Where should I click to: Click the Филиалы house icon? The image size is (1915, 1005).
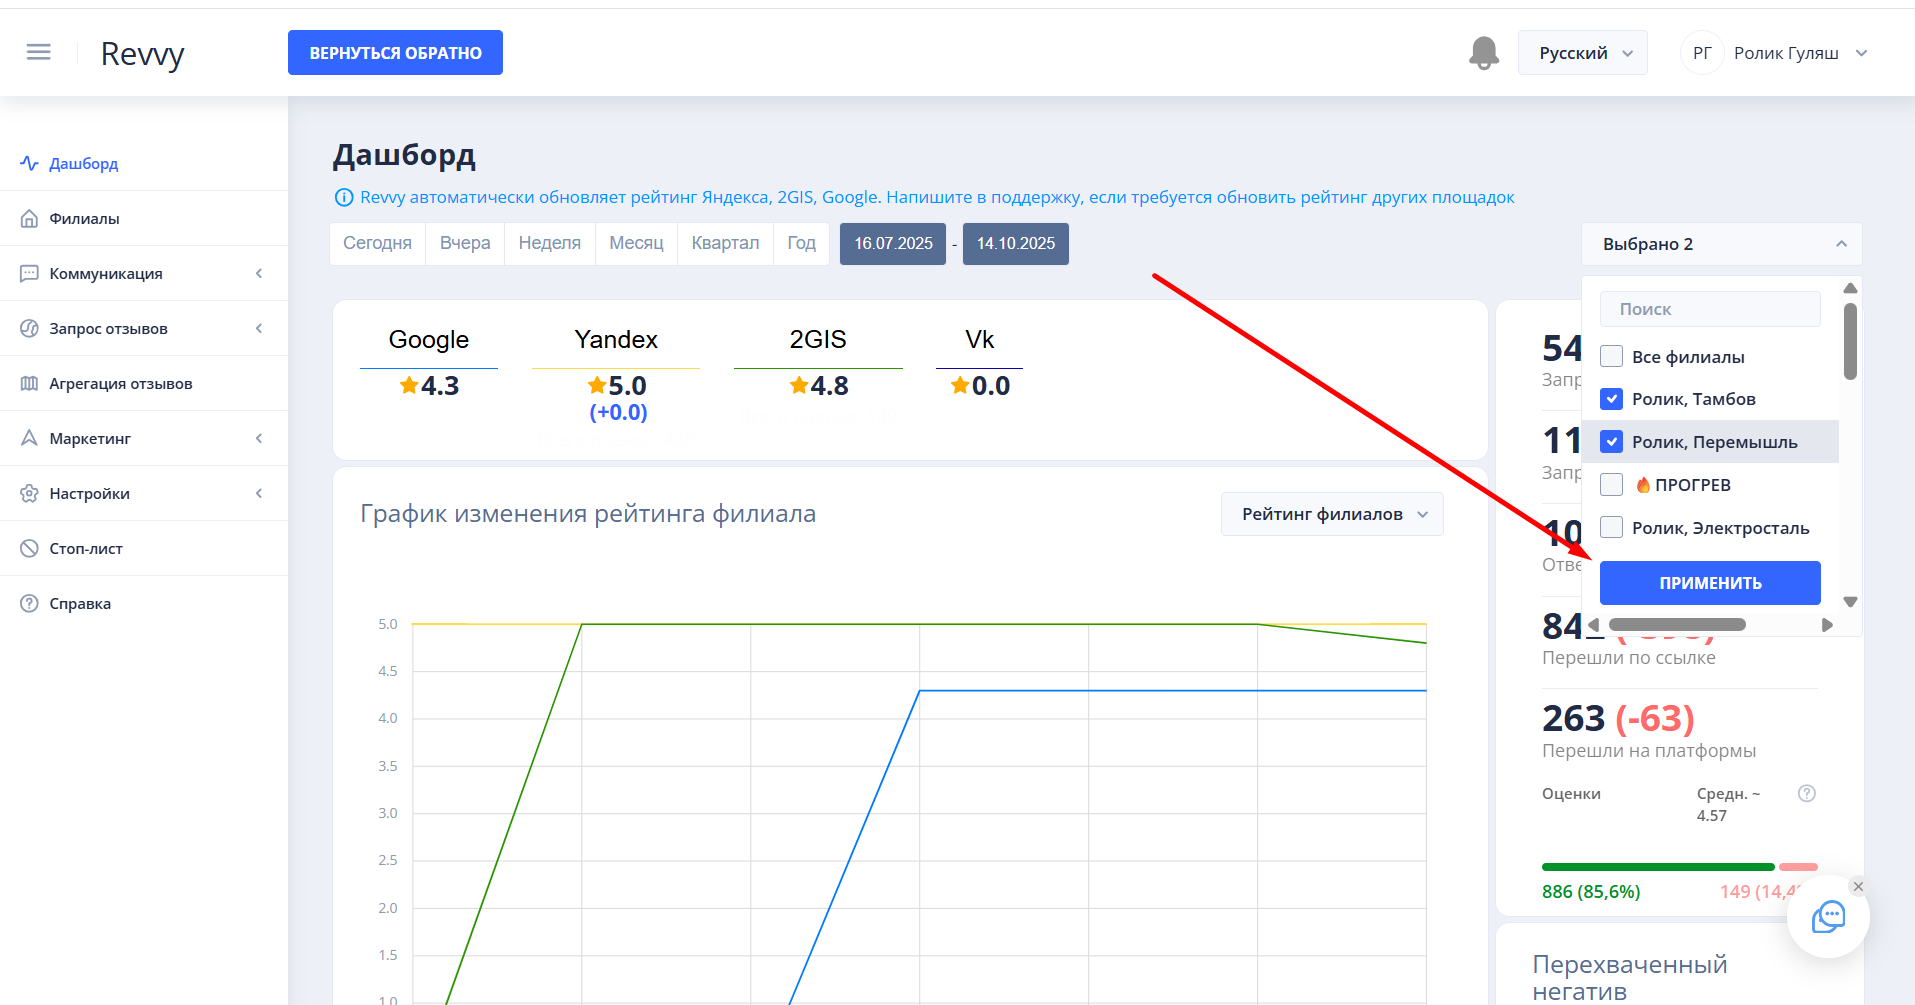pos(29,218)
